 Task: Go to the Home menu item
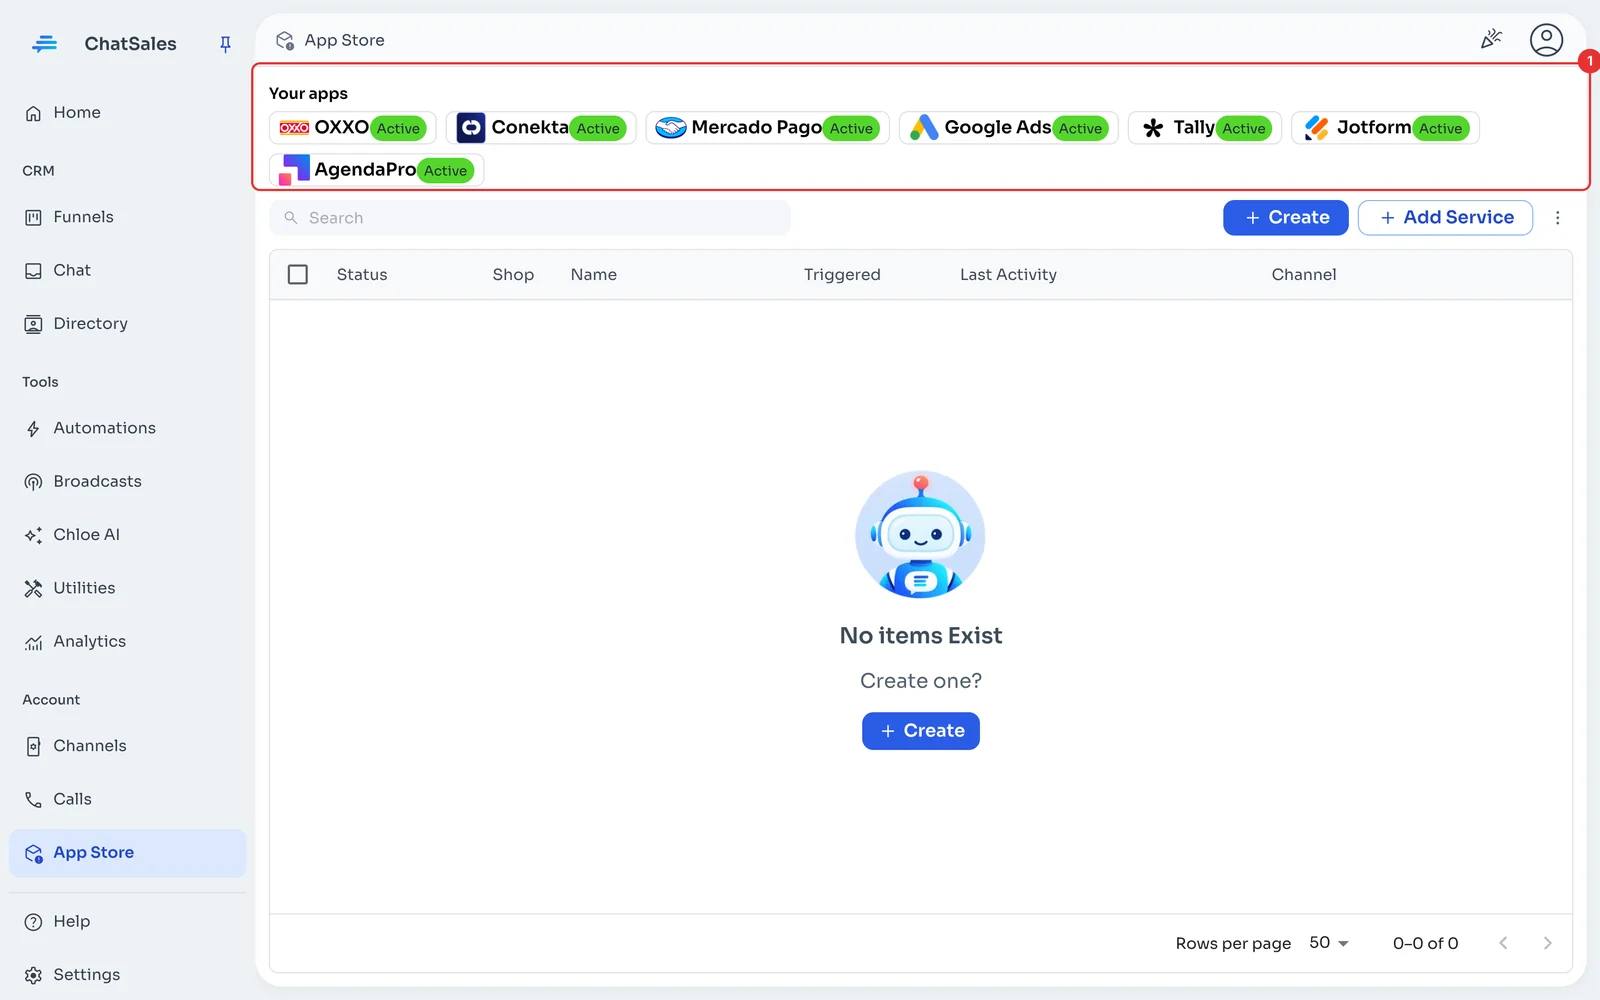point(128,113)
